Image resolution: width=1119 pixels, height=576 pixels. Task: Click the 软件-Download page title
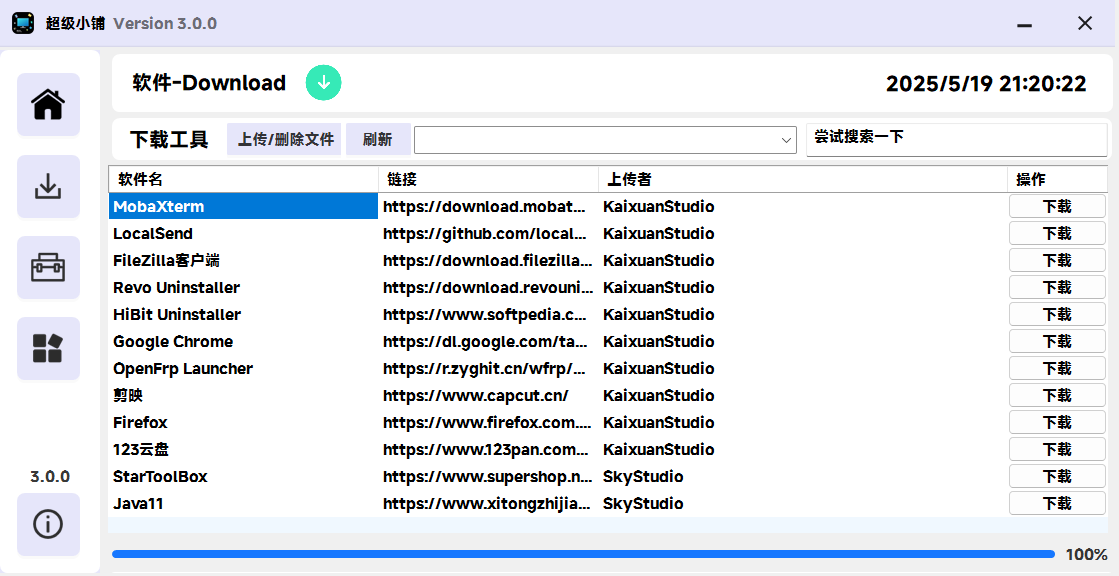(x=209, y=83)
